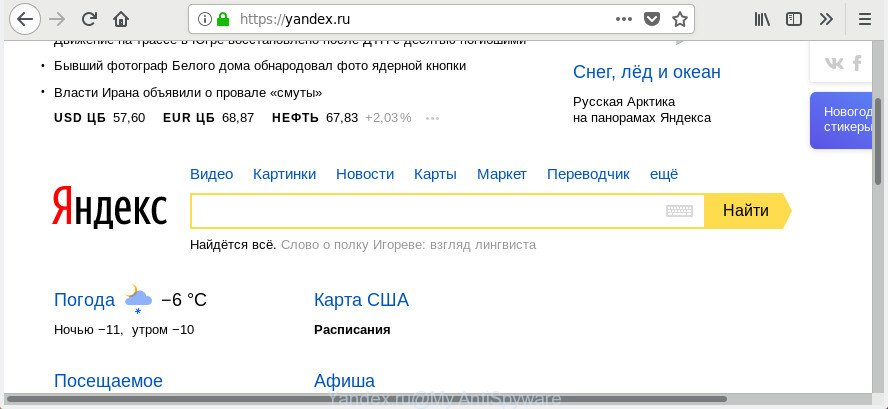The width and height of the screenshot is (888, 409).
Task: Open the Маркет tab
Action: tap(502, 174)
